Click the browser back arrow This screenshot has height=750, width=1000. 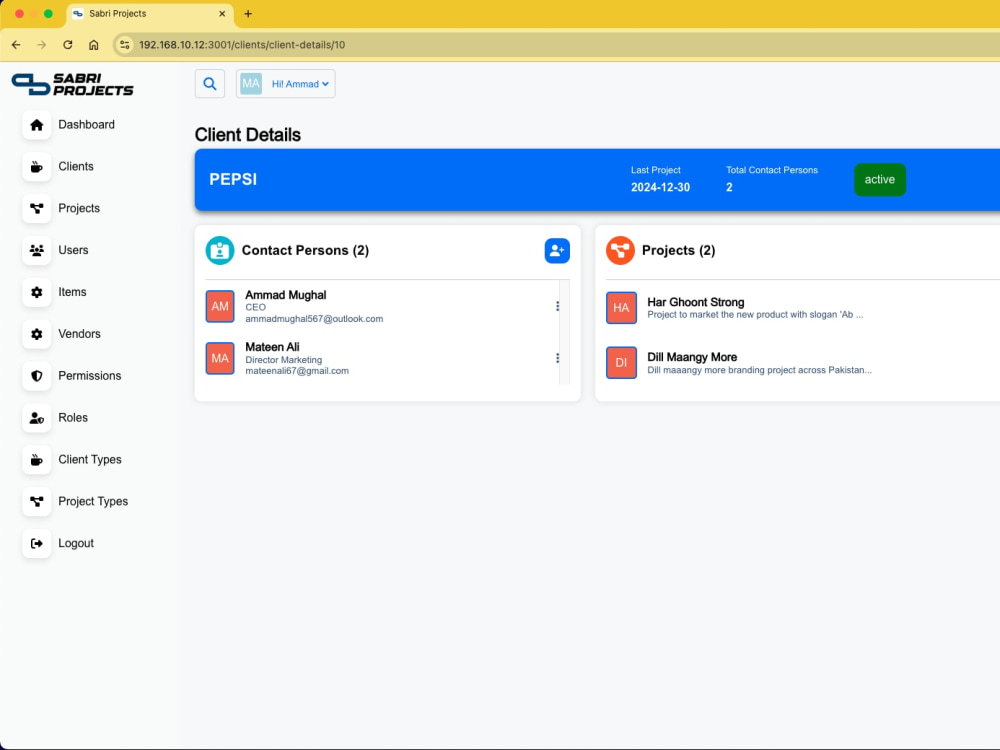coord(16,45)
